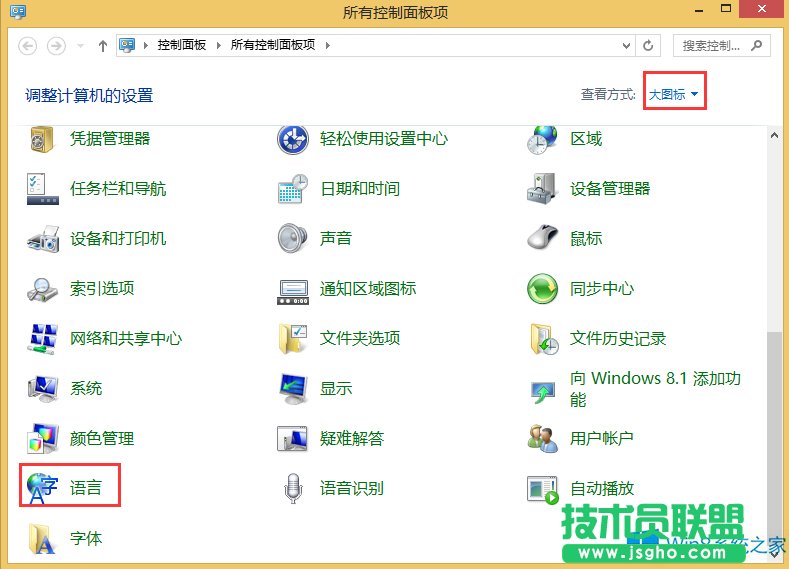The image size is (789, 569).
Task: Click the 同步中心 link text
Action: click(602, 288)
